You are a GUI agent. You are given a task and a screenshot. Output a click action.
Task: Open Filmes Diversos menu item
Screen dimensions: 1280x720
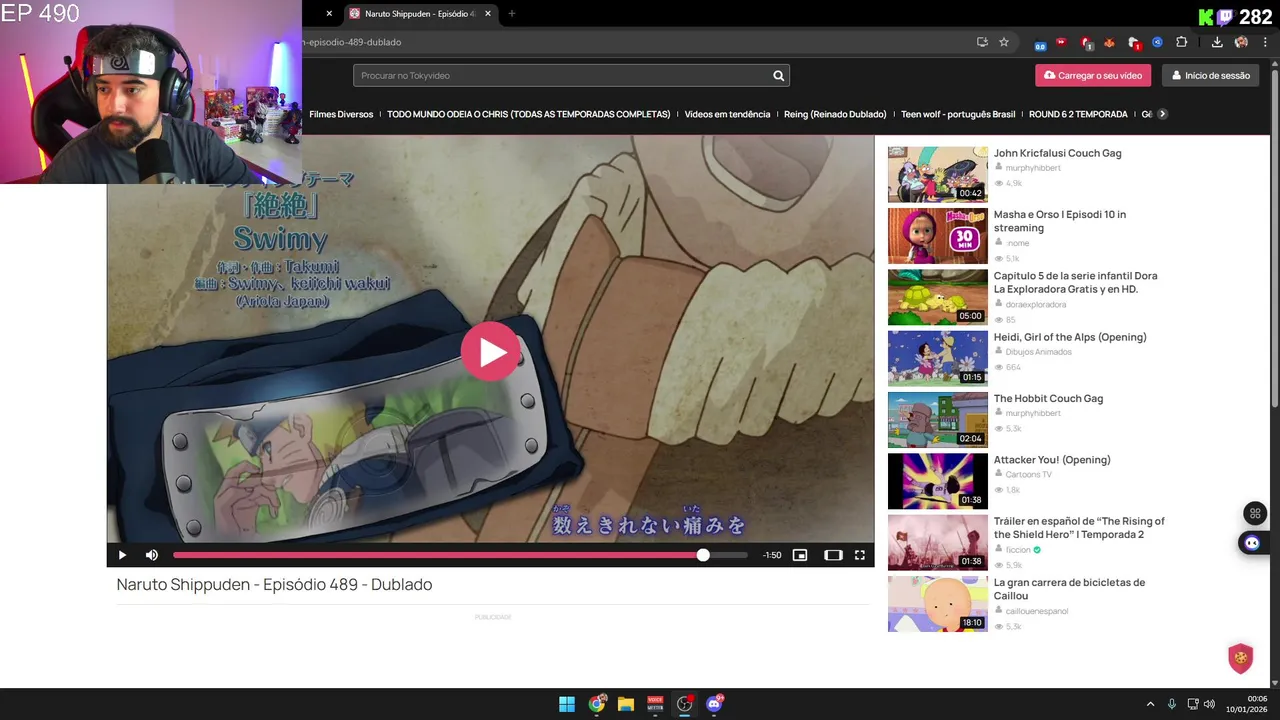tap(341, 114)
